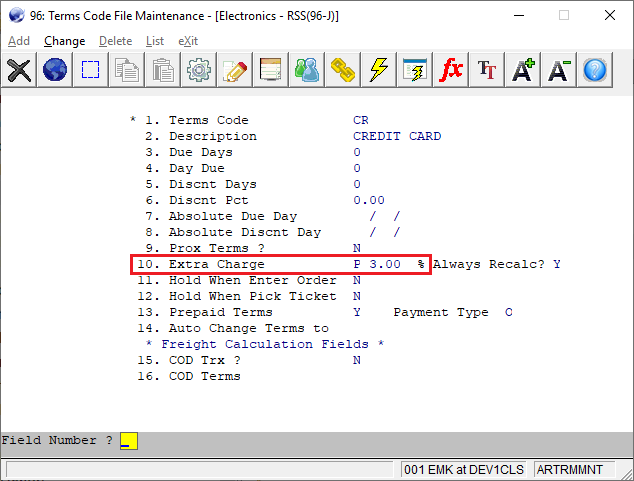Open the blue help question mark icon

click(x=596, y=70)
